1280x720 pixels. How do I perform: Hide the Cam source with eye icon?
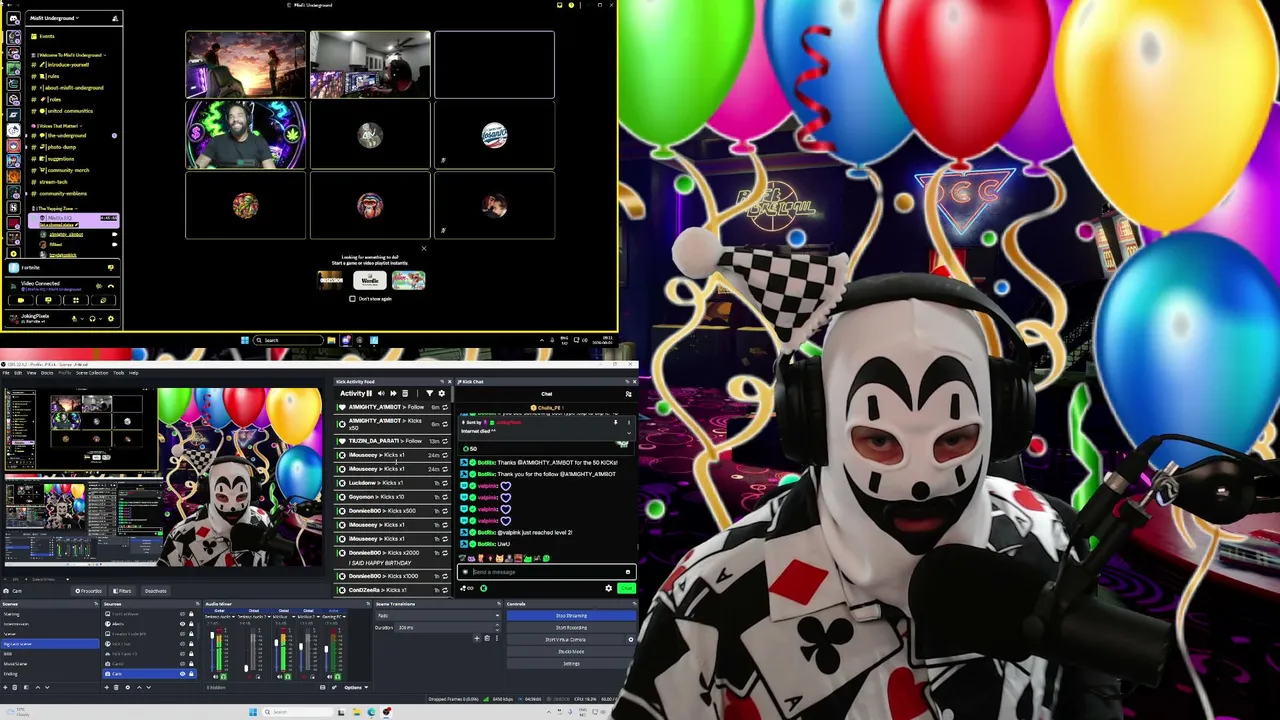coord(182,674)
